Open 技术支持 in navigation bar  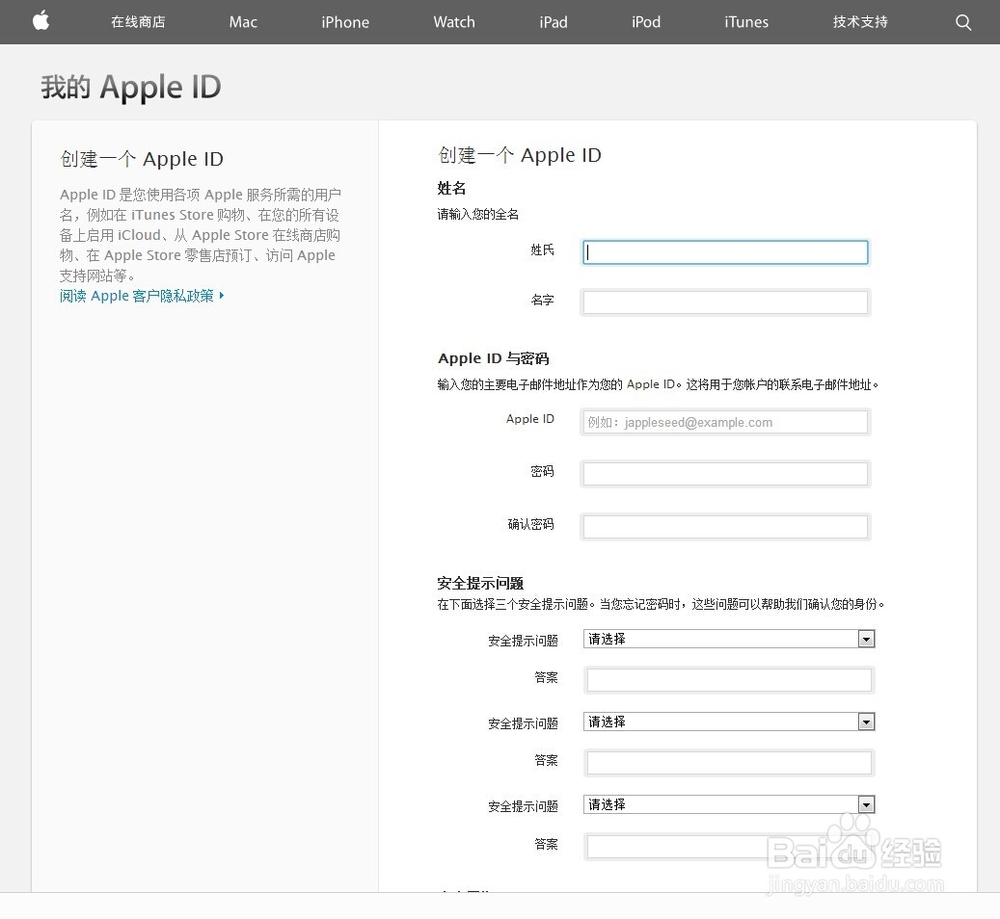tap(860, 22)
